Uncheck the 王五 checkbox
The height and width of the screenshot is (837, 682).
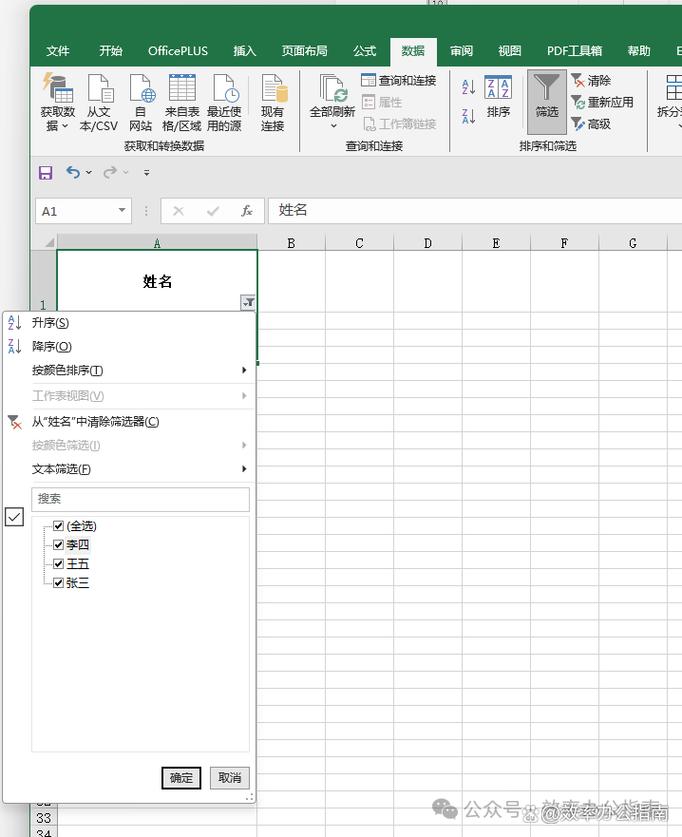click(x=59, y=564)
